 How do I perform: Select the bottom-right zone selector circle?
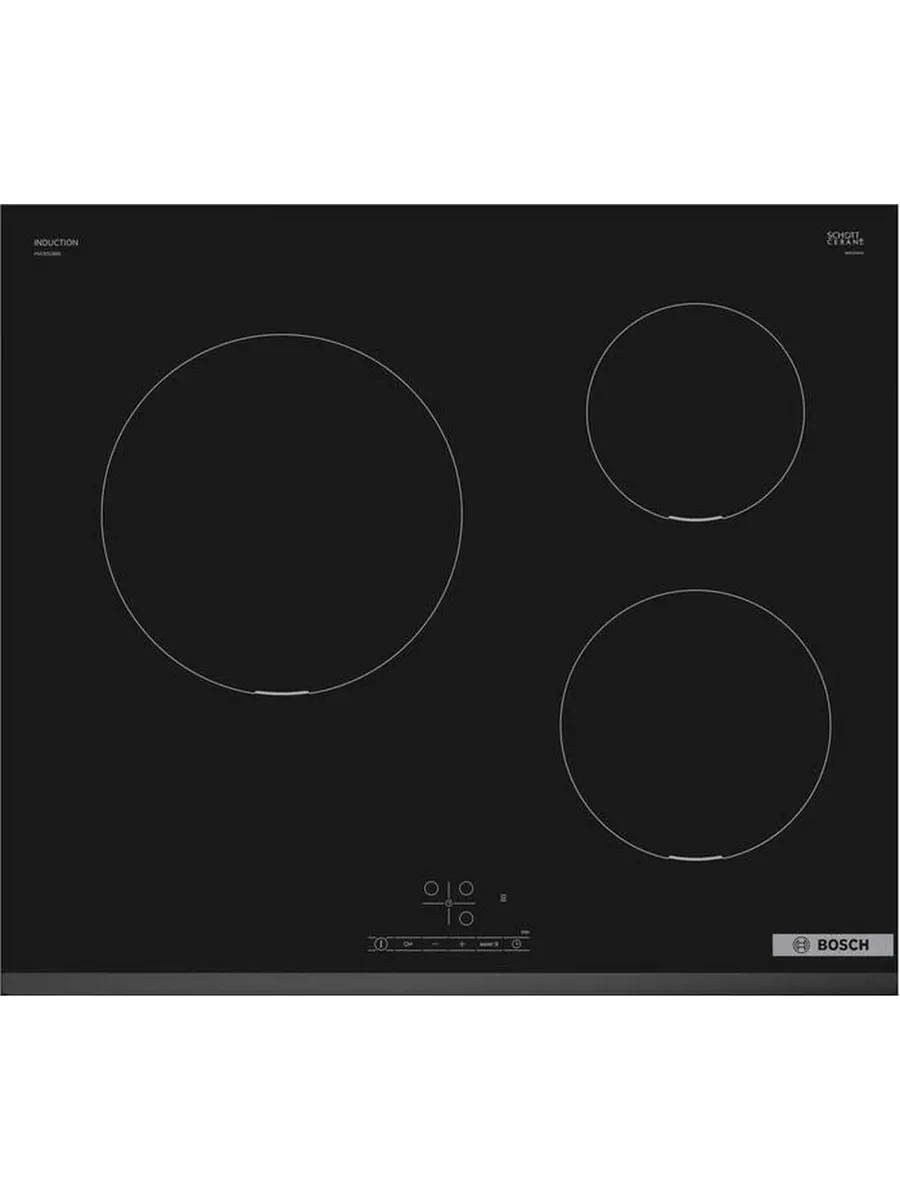pyautogui.click(x=465, y=917)
